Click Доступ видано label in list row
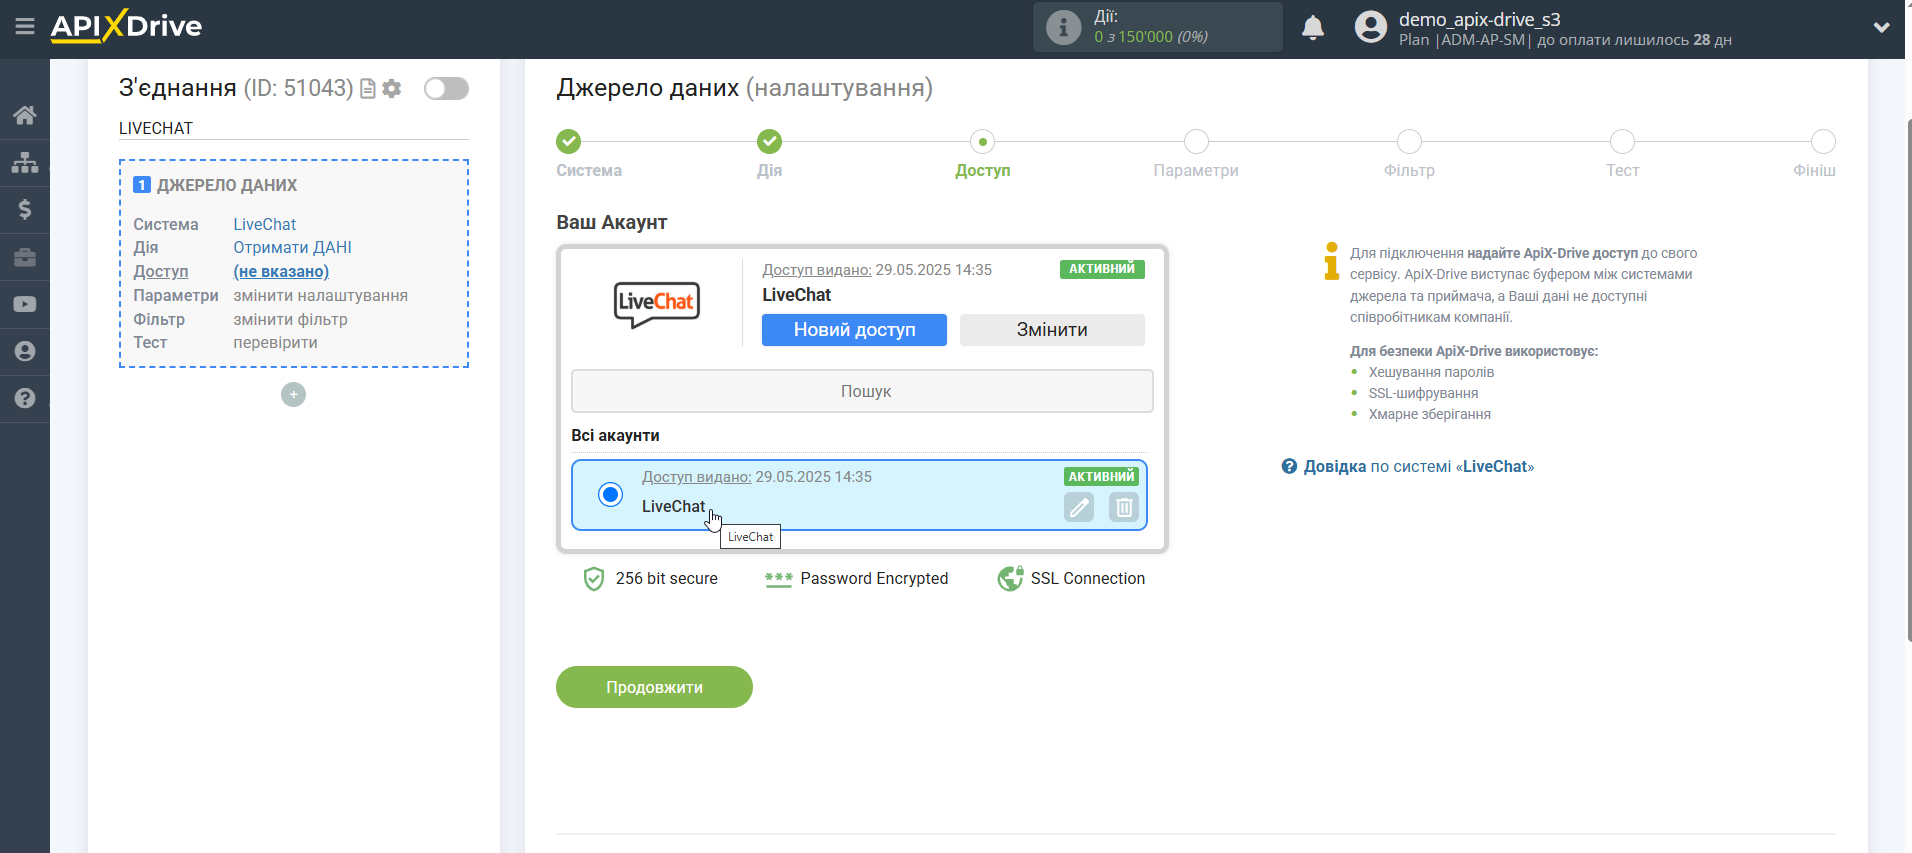The height and width of the screenshot is (853, 1912). click(696, 477)
